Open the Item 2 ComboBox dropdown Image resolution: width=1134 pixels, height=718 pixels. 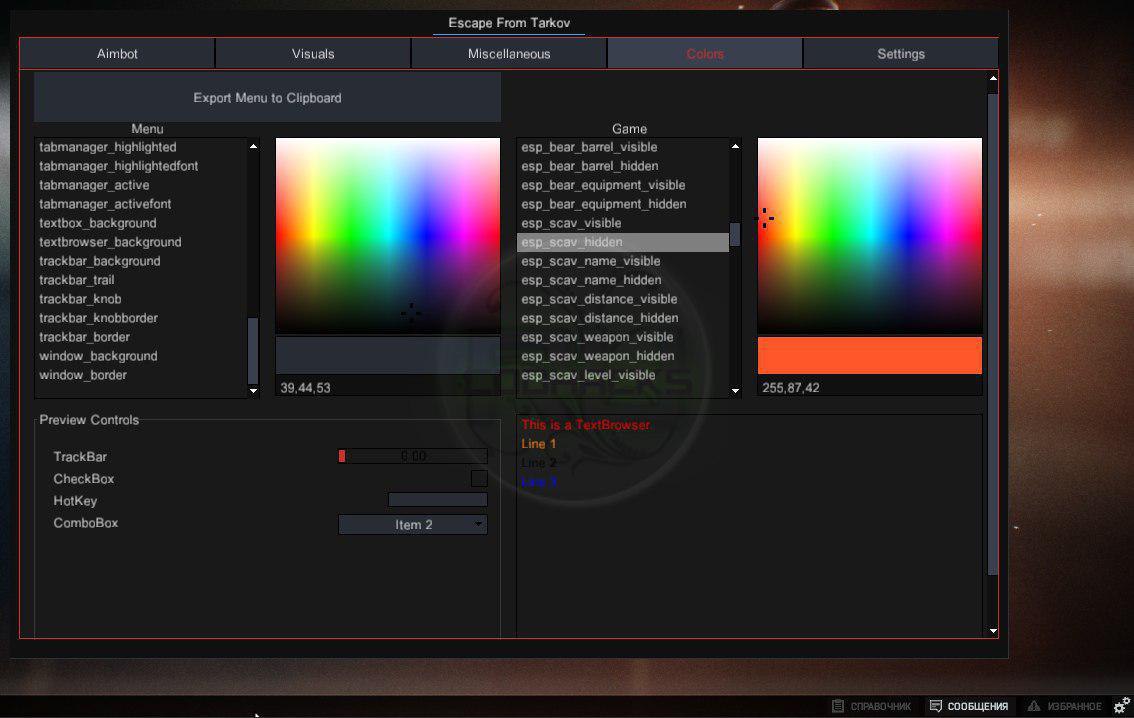[x=413, y=525]
